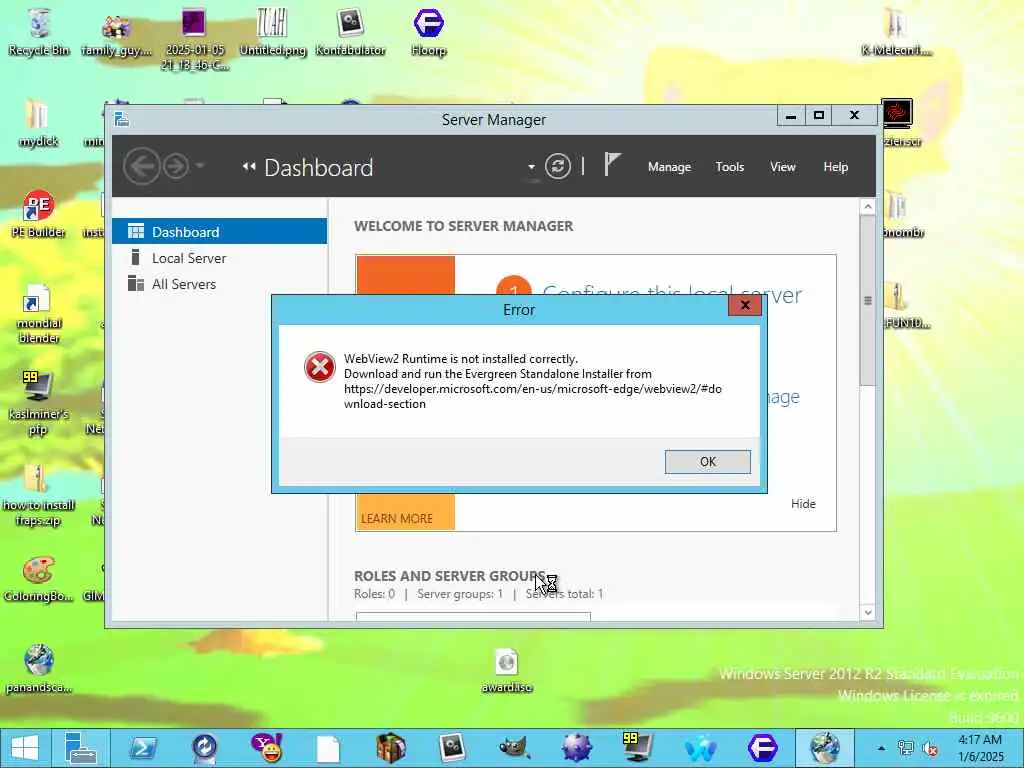Viewport: 1024px width, 768px height.
Task: Show hidden system tray icons
Action: [881, 748]
